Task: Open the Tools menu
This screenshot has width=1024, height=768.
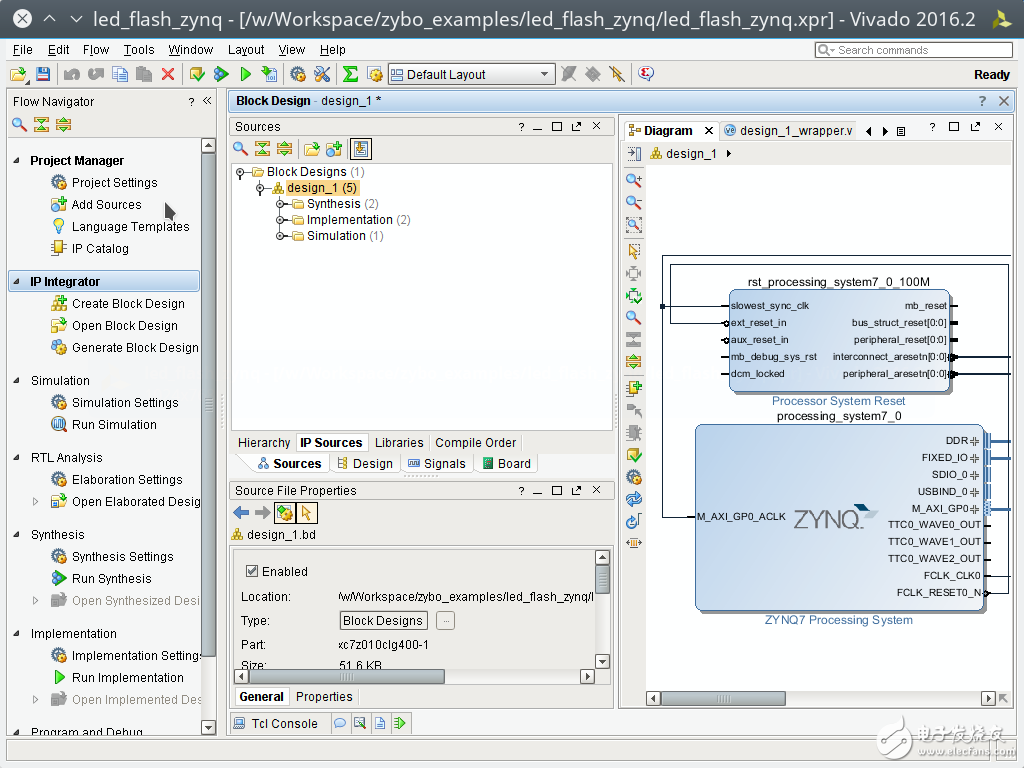Action: click(139, 49)
